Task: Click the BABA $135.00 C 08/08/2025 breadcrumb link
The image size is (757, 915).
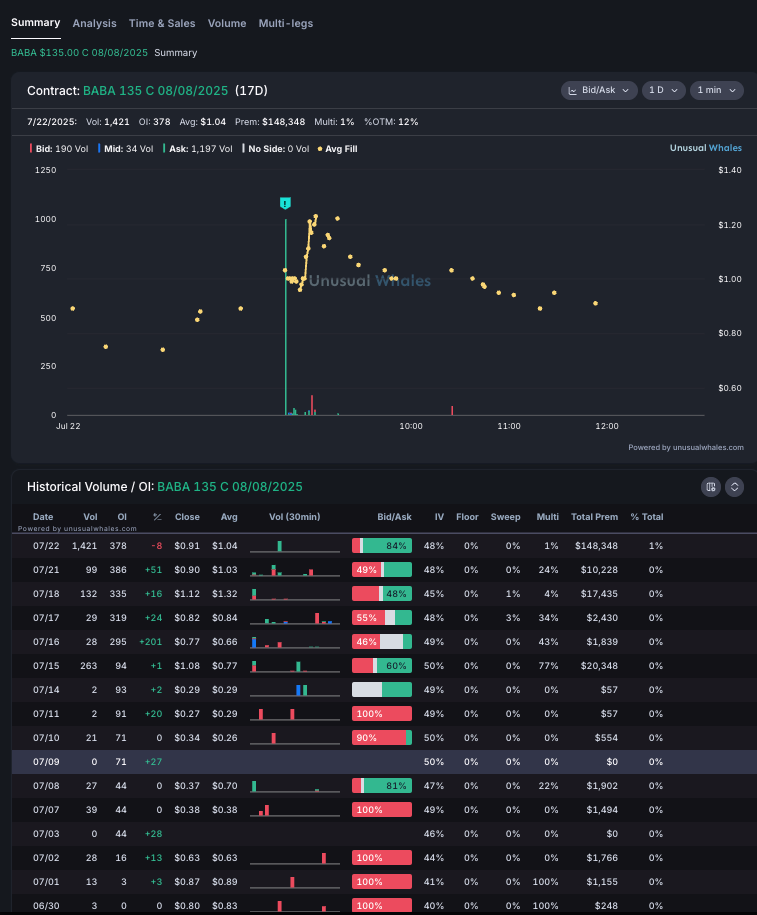Action: point(79,53)
